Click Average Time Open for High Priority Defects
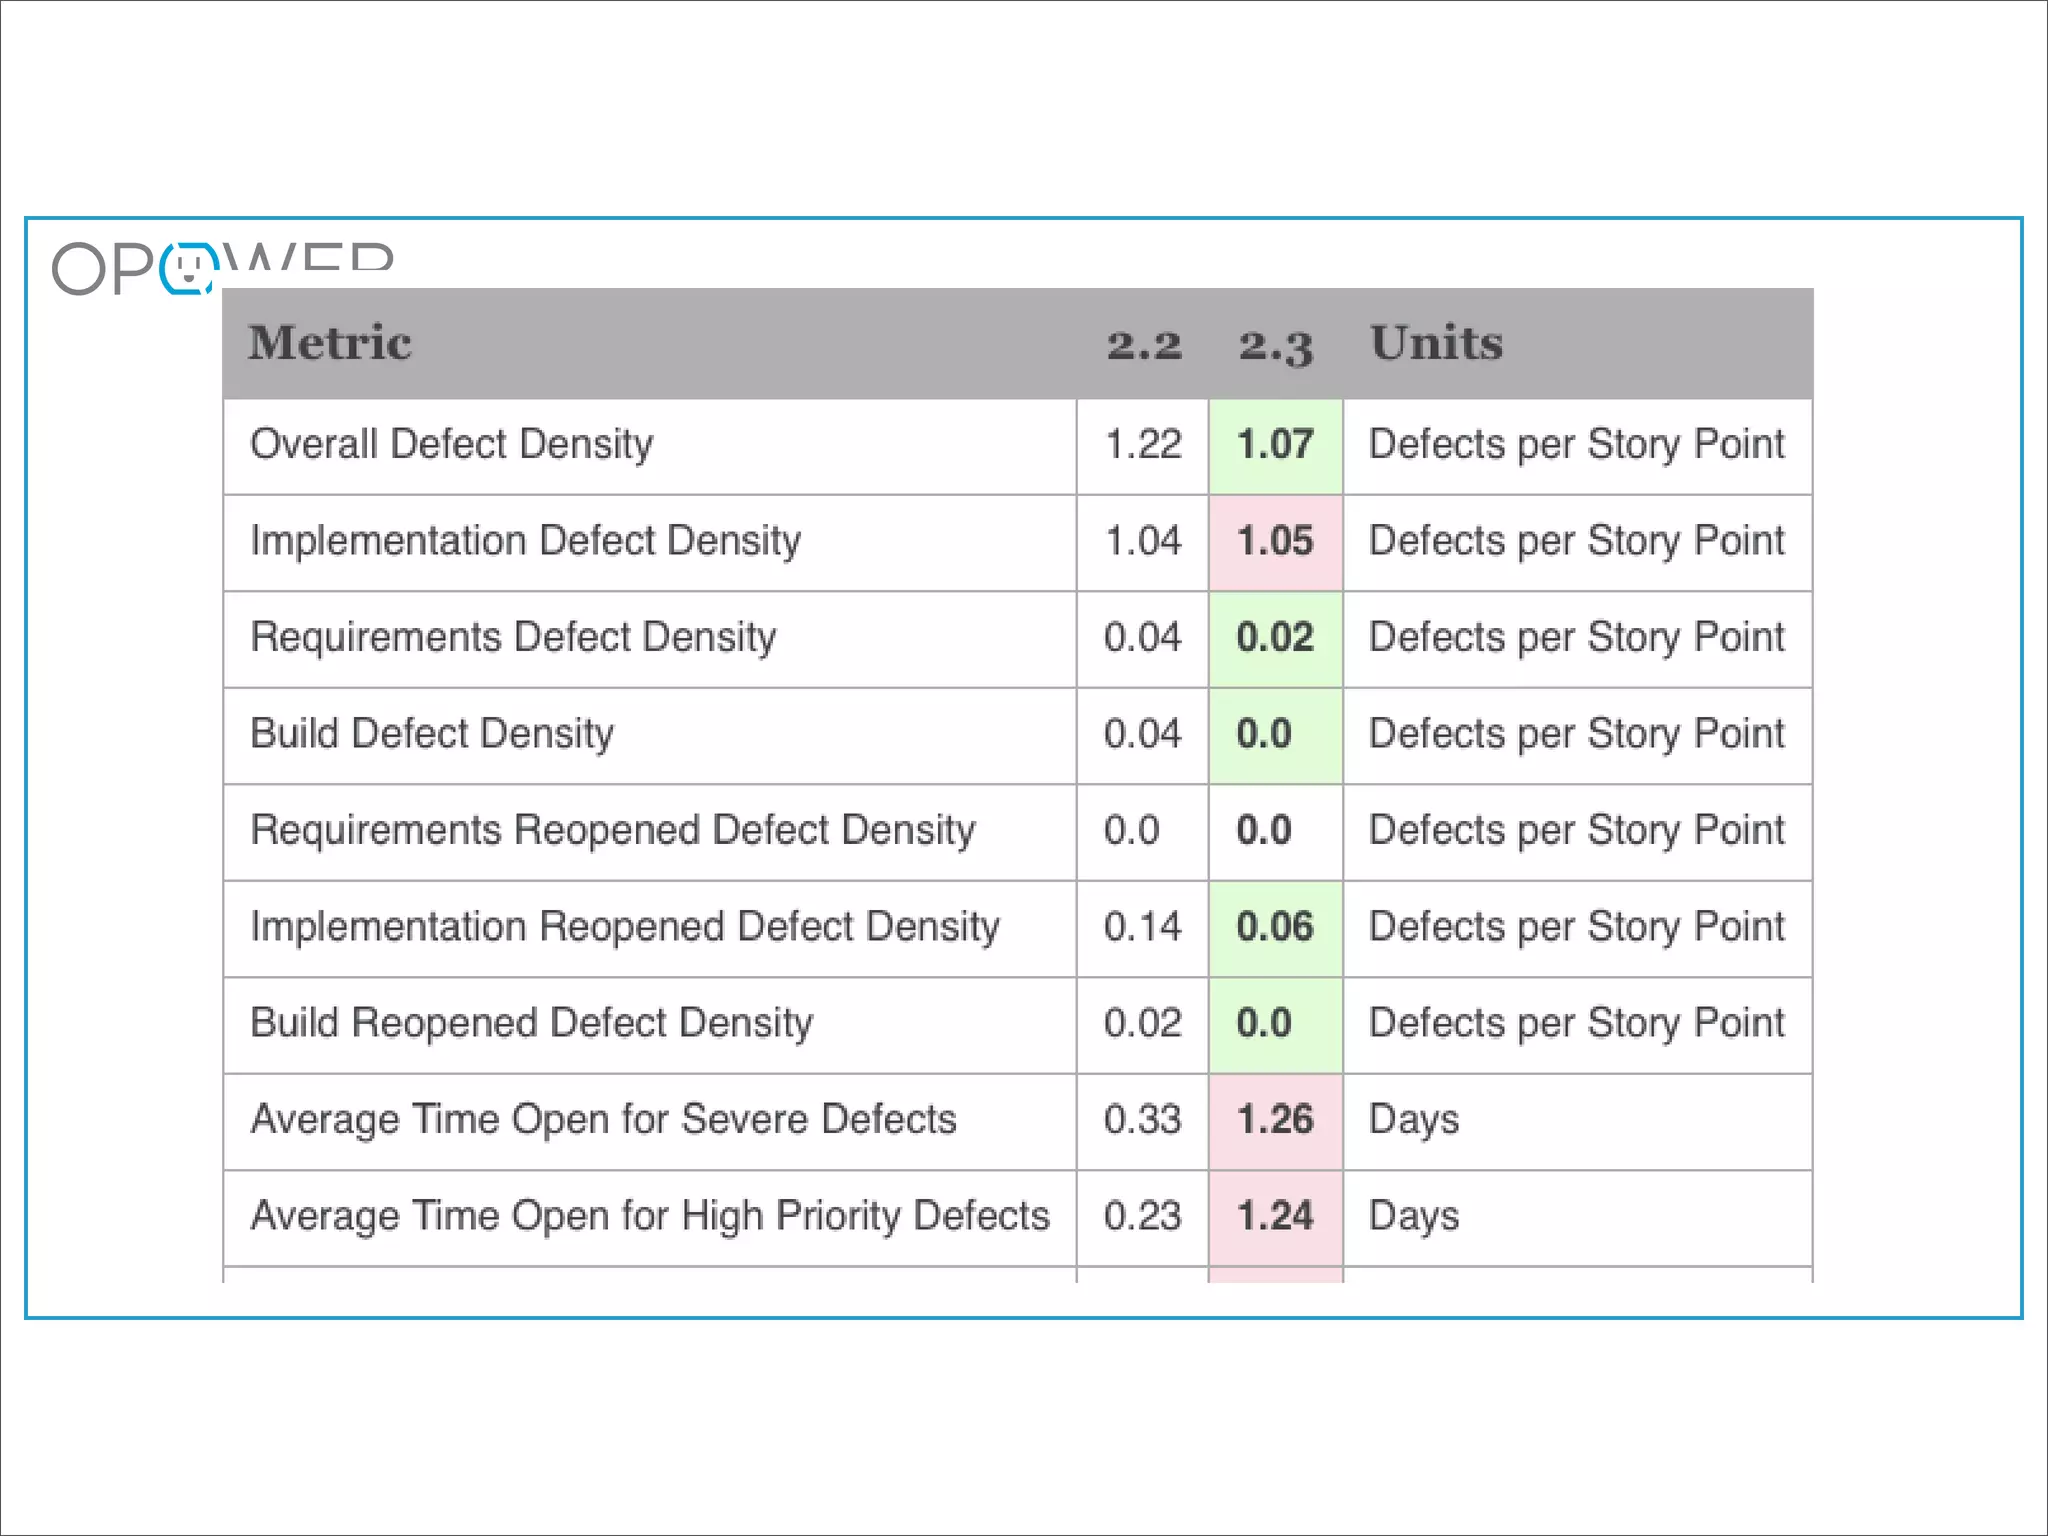 tap(650, 1217)
